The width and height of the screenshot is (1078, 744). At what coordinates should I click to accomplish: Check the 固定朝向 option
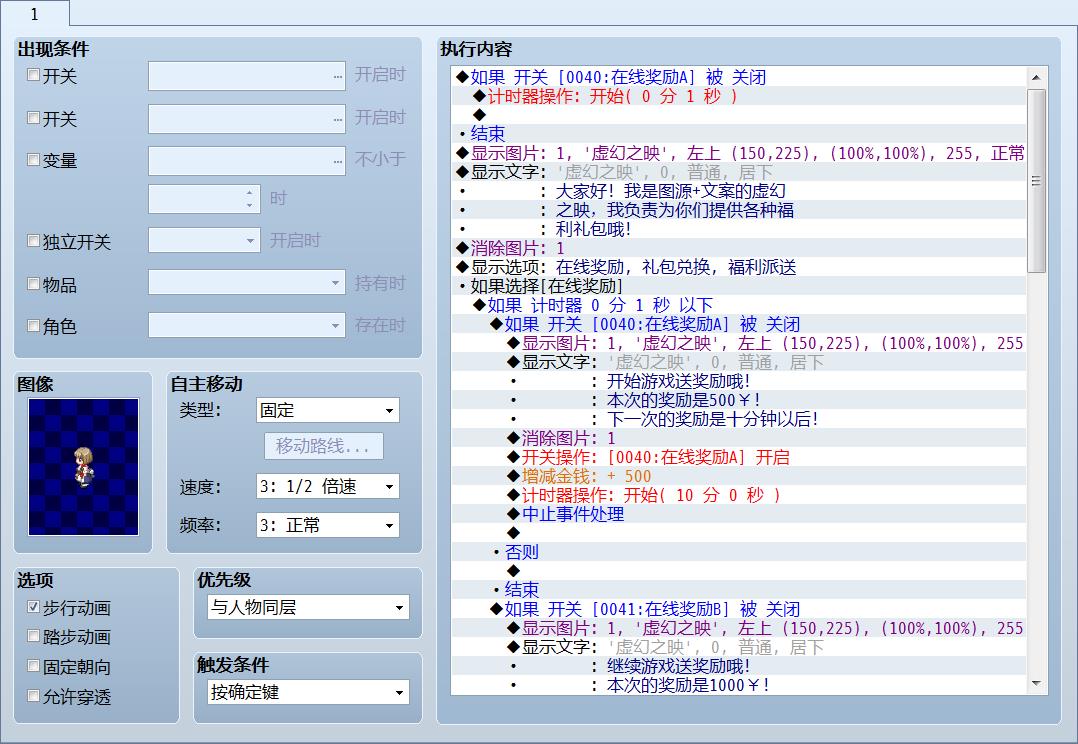[x=33, y=666]
